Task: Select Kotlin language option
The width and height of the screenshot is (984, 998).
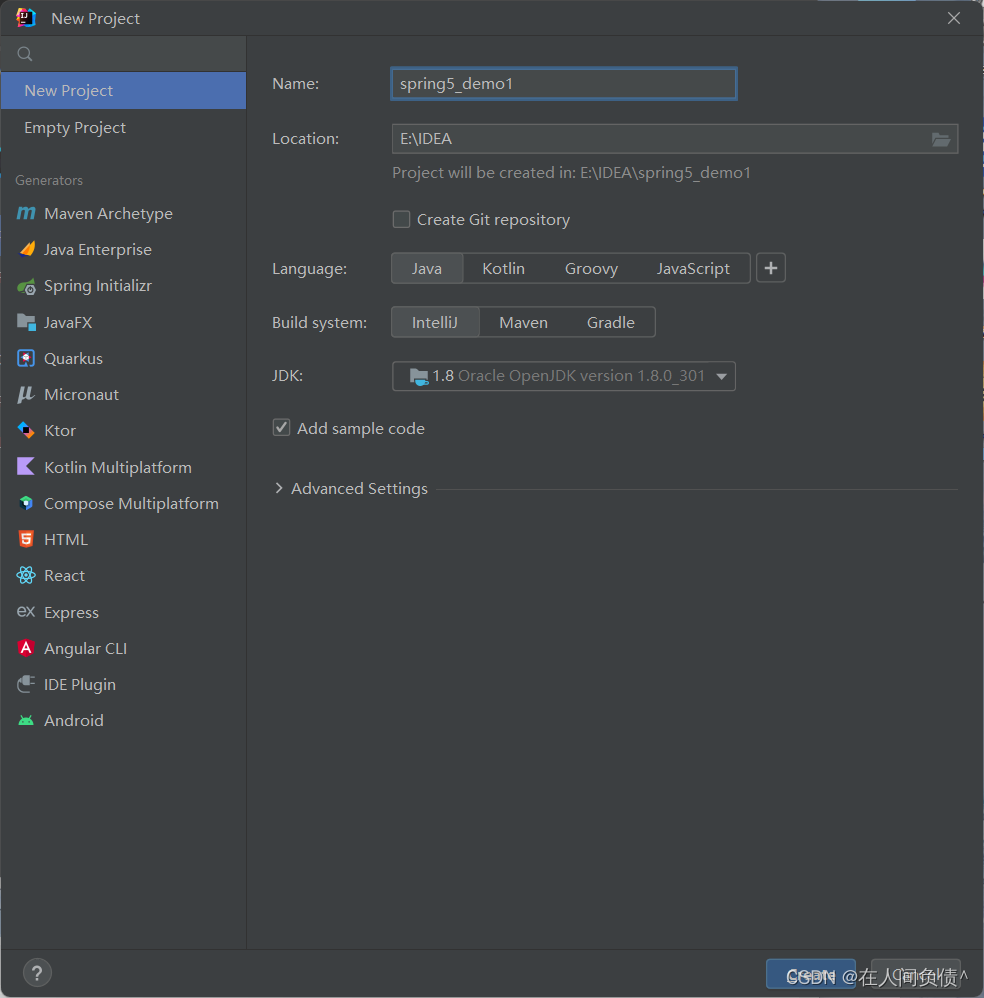Action: (x=503, y=269)
